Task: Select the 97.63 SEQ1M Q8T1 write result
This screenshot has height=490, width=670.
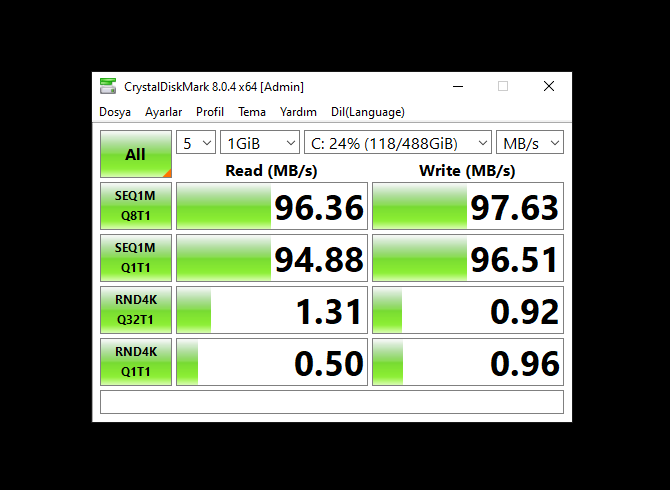Action: [468, 206]
